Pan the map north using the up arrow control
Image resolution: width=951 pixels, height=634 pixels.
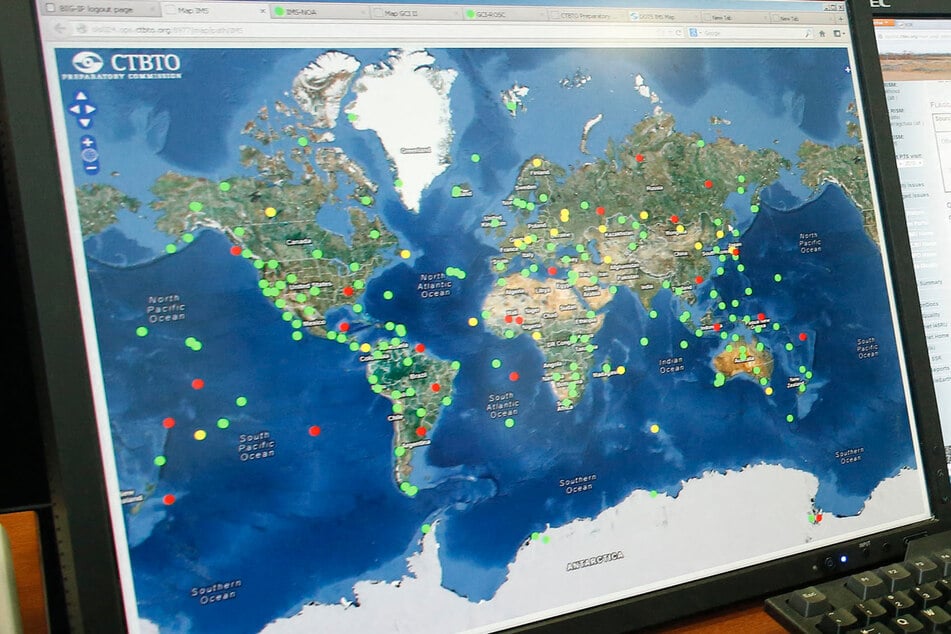tap(82, 95)
